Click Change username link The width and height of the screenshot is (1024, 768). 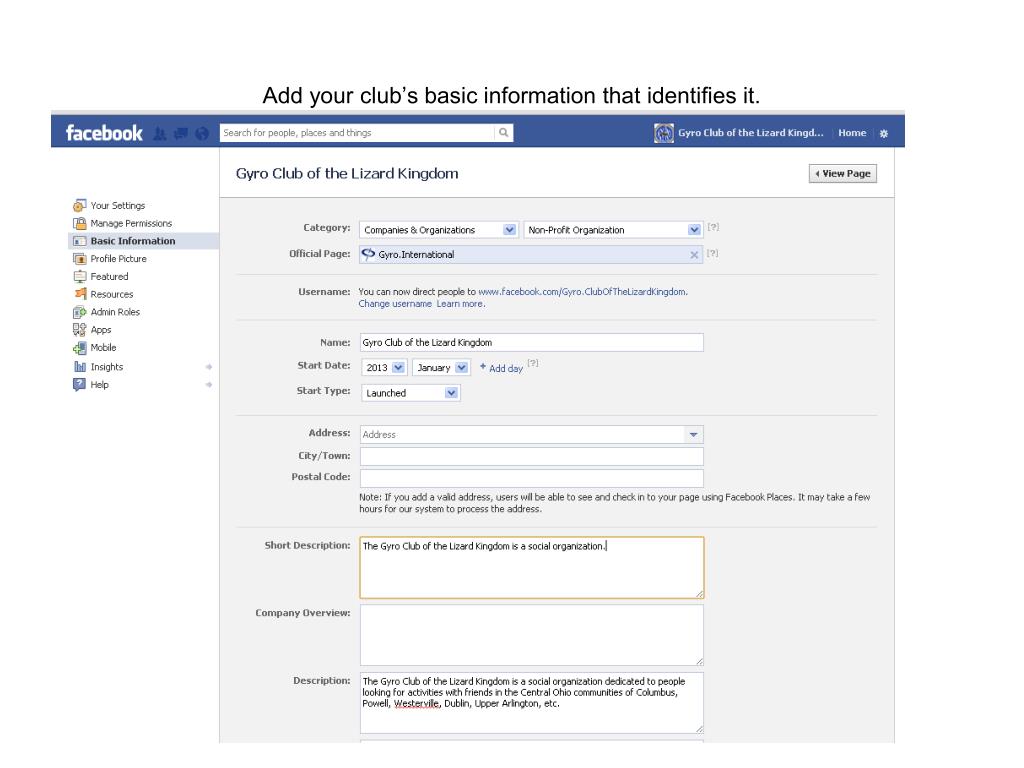pyautogui.click(x=395, y=304)
